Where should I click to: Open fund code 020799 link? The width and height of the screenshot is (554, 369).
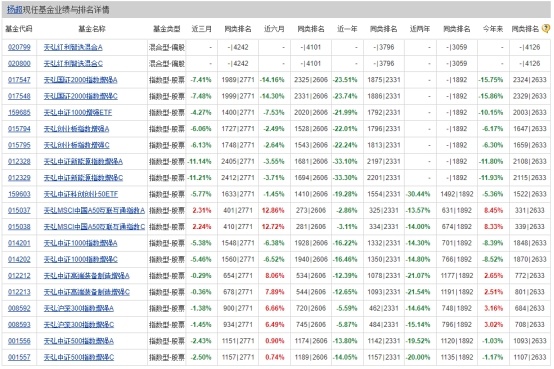click(19, 47)
